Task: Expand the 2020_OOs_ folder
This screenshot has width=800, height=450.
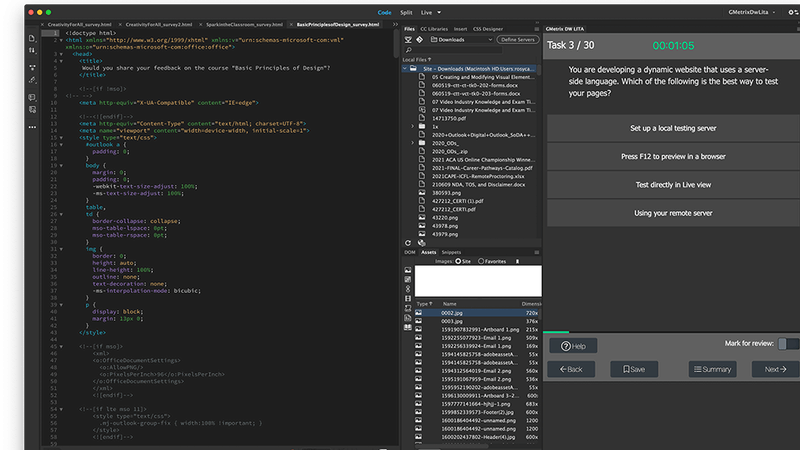Action: 412,143
